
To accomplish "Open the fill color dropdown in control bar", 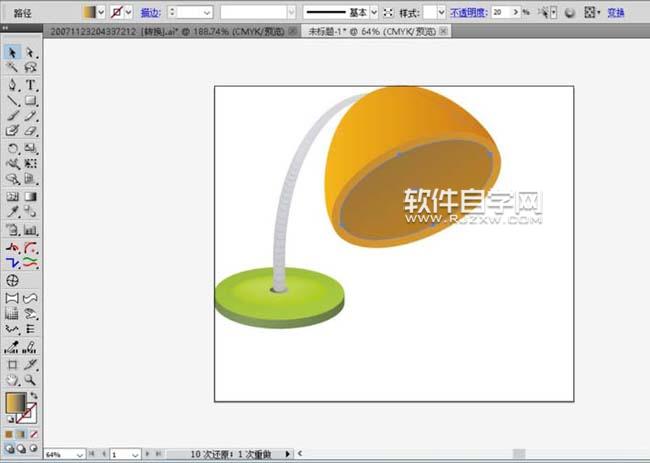I will tap(101, 12).
